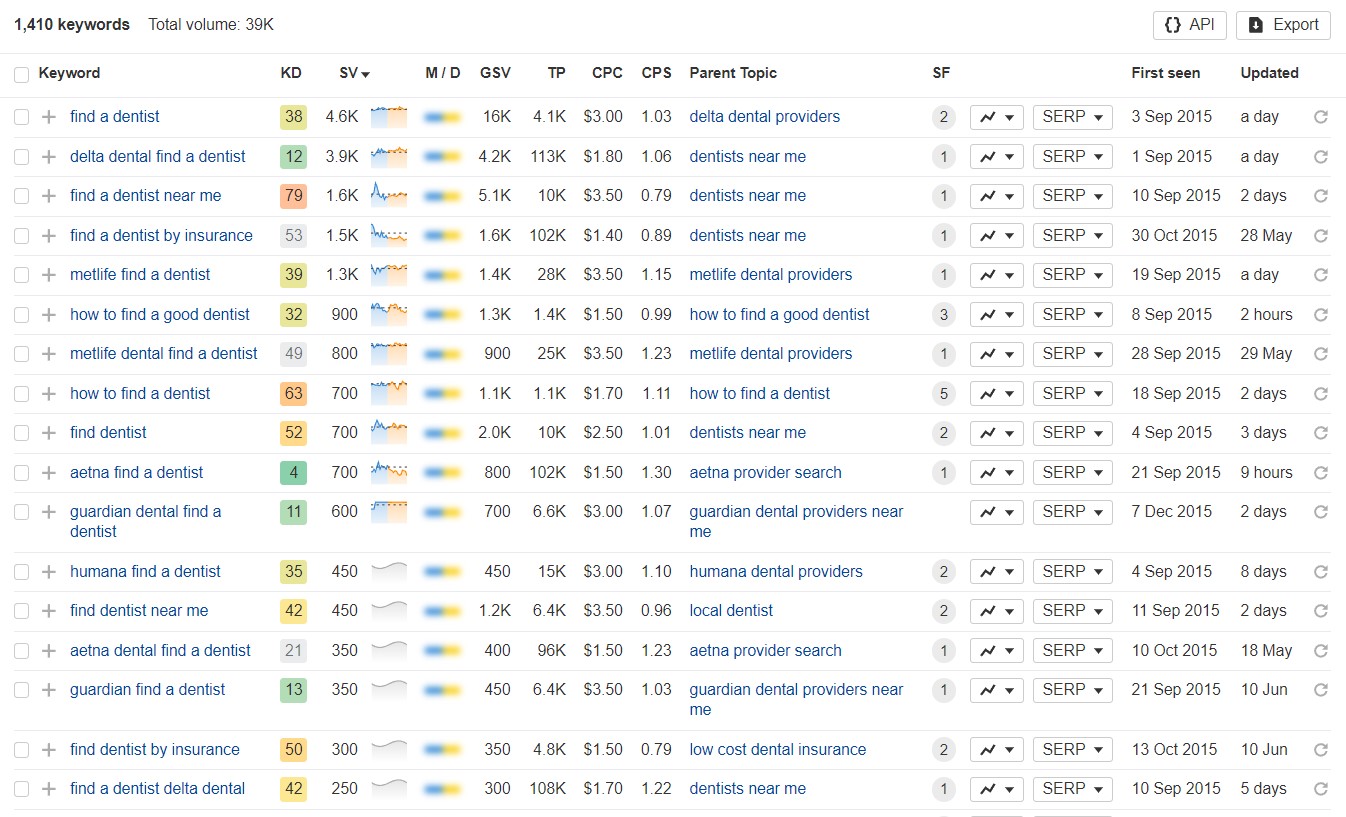Expand trend chart dropdown for "how to find a good dentist"

[996, 315]
